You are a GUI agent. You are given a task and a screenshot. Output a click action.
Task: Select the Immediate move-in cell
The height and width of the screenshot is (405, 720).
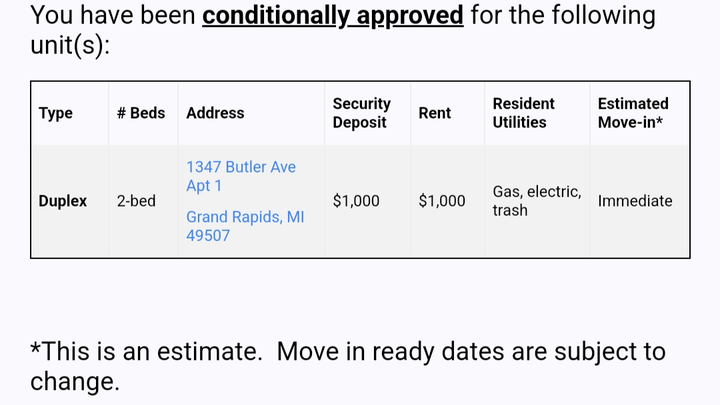pos(635,201)
